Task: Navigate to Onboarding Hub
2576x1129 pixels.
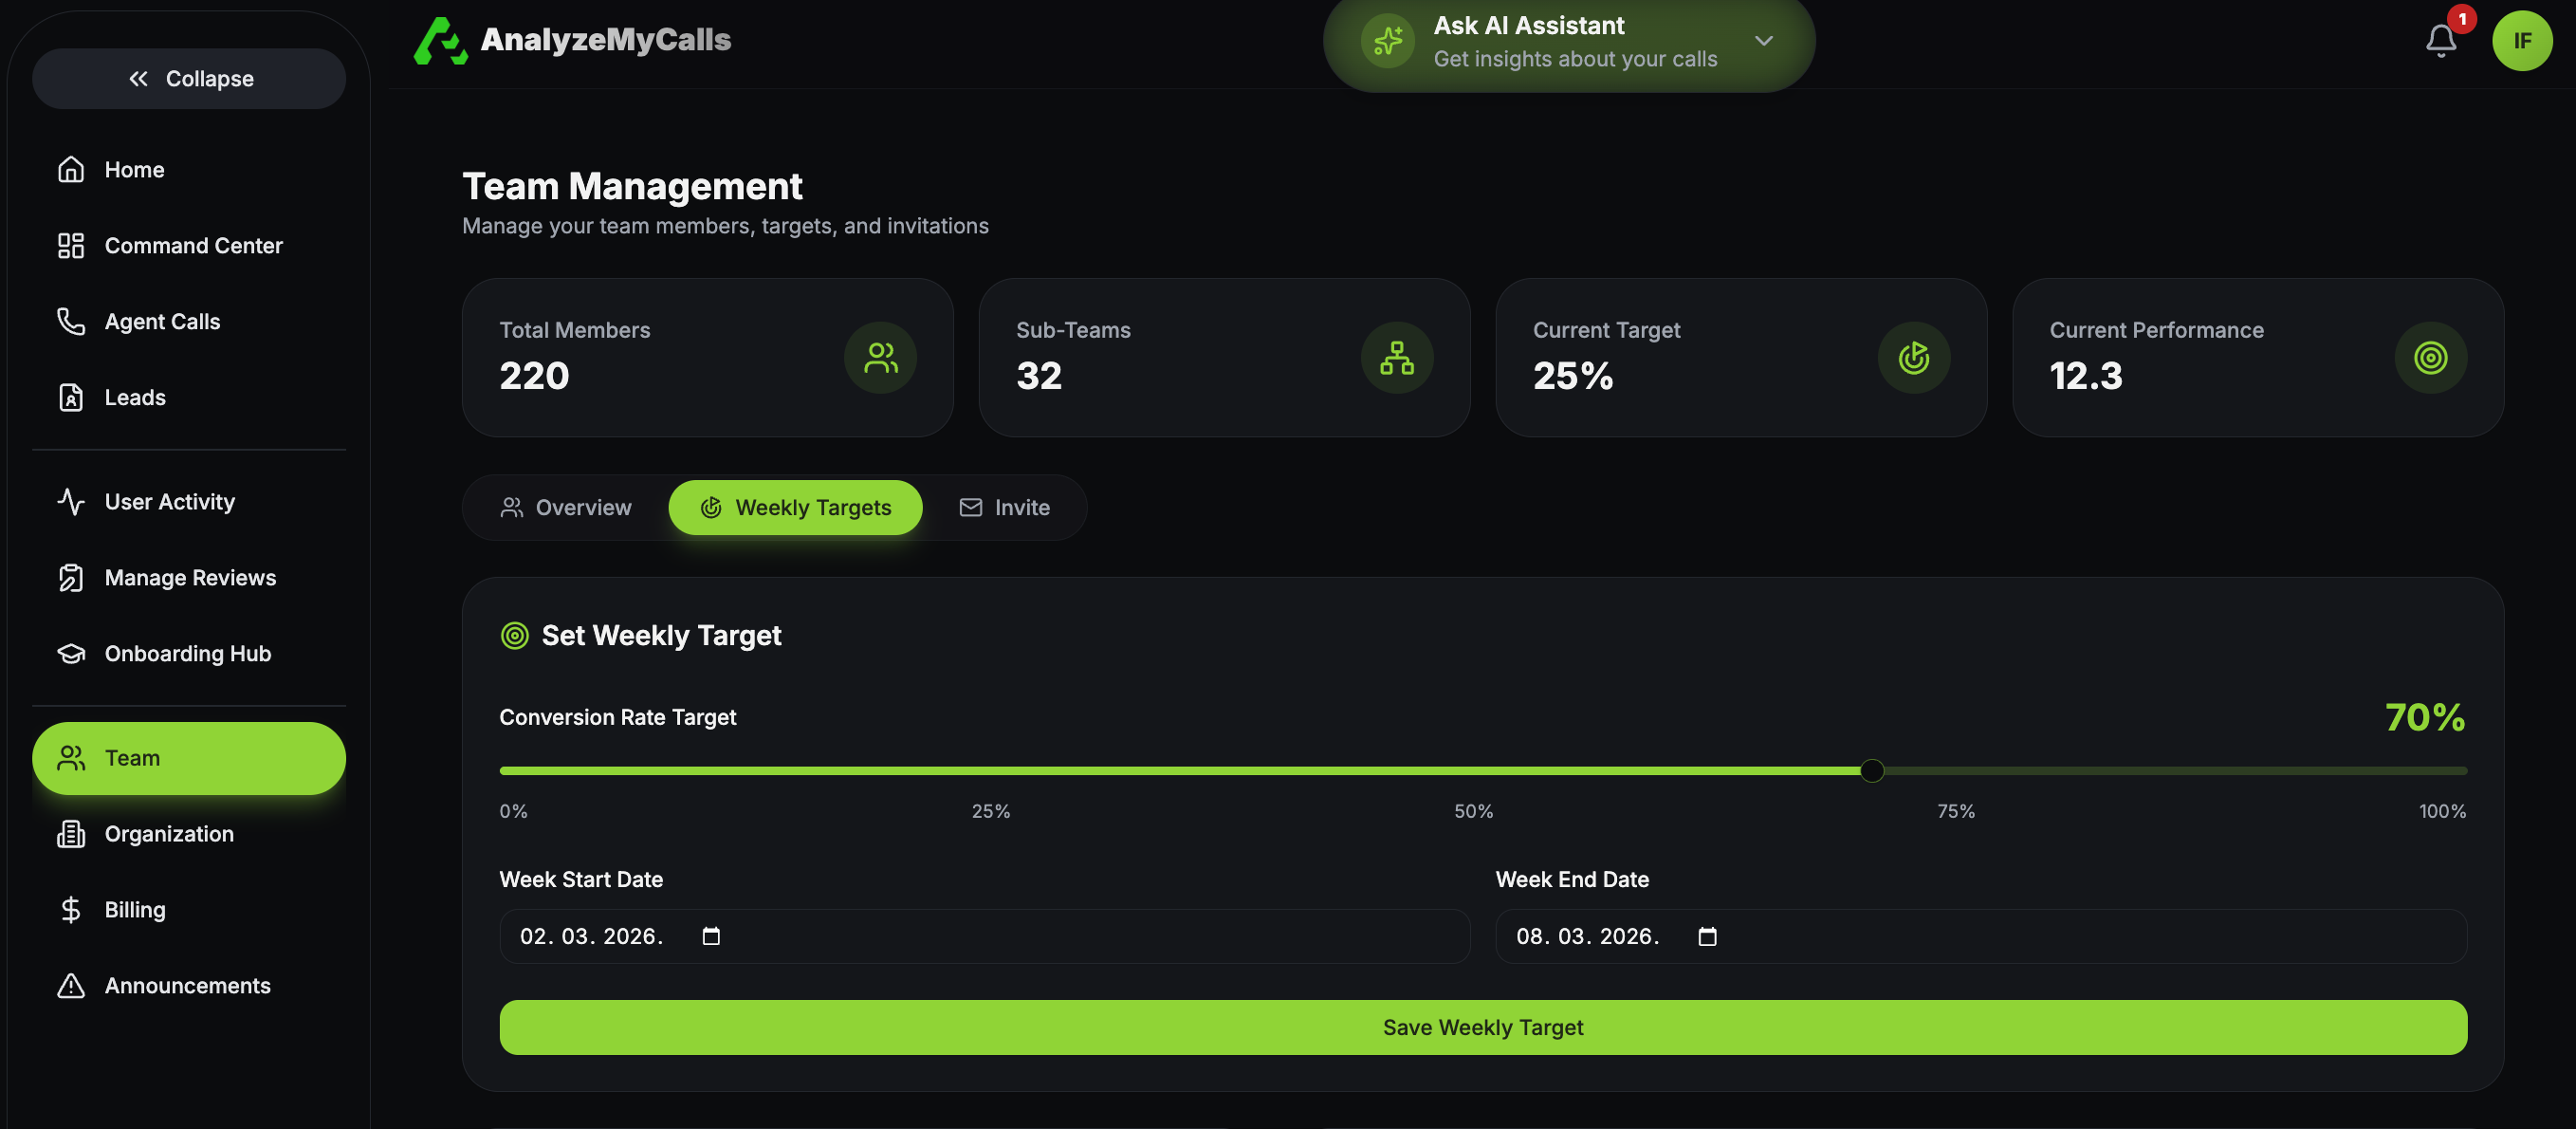Action: pyautogui.click(x=187, y=654)
